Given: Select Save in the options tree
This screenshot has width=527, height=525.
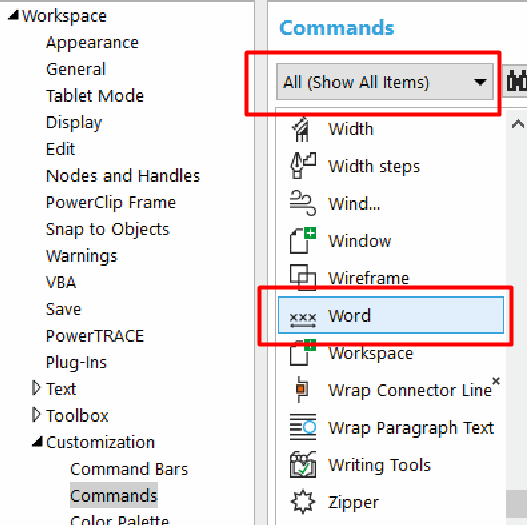Looking at the screenshot, I should 64,309.
